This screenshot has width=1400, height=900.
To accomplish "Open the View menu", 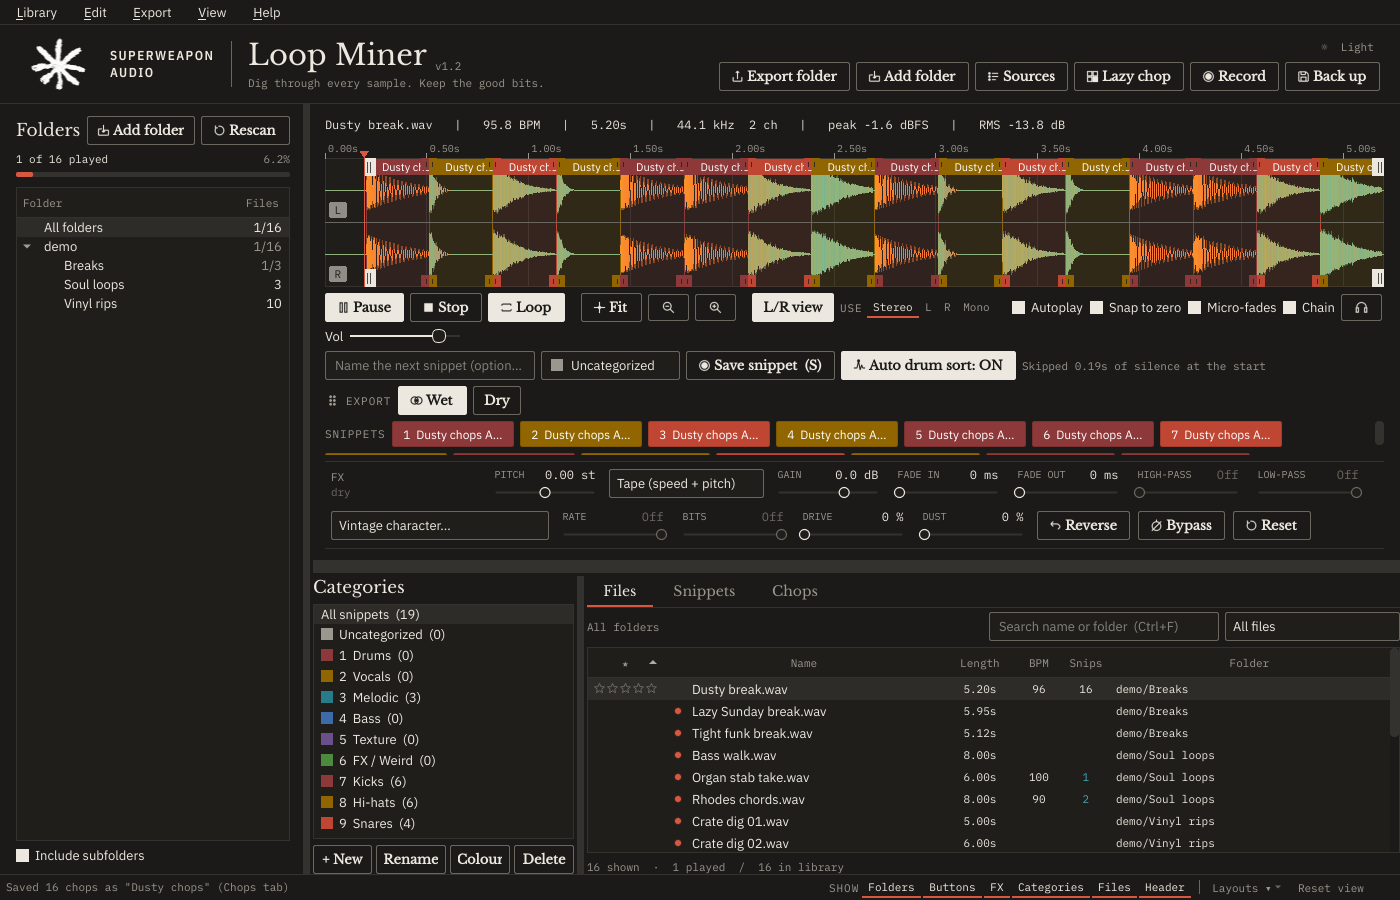I will [x=212, y=13].
